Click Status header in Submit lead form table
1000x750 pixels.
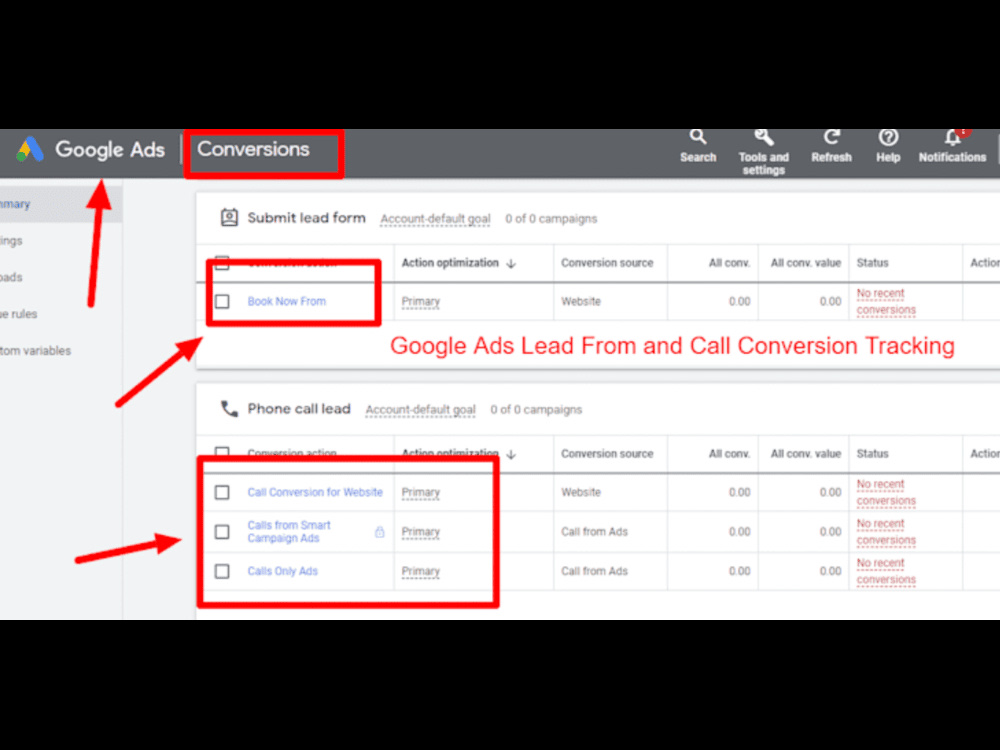872,263
